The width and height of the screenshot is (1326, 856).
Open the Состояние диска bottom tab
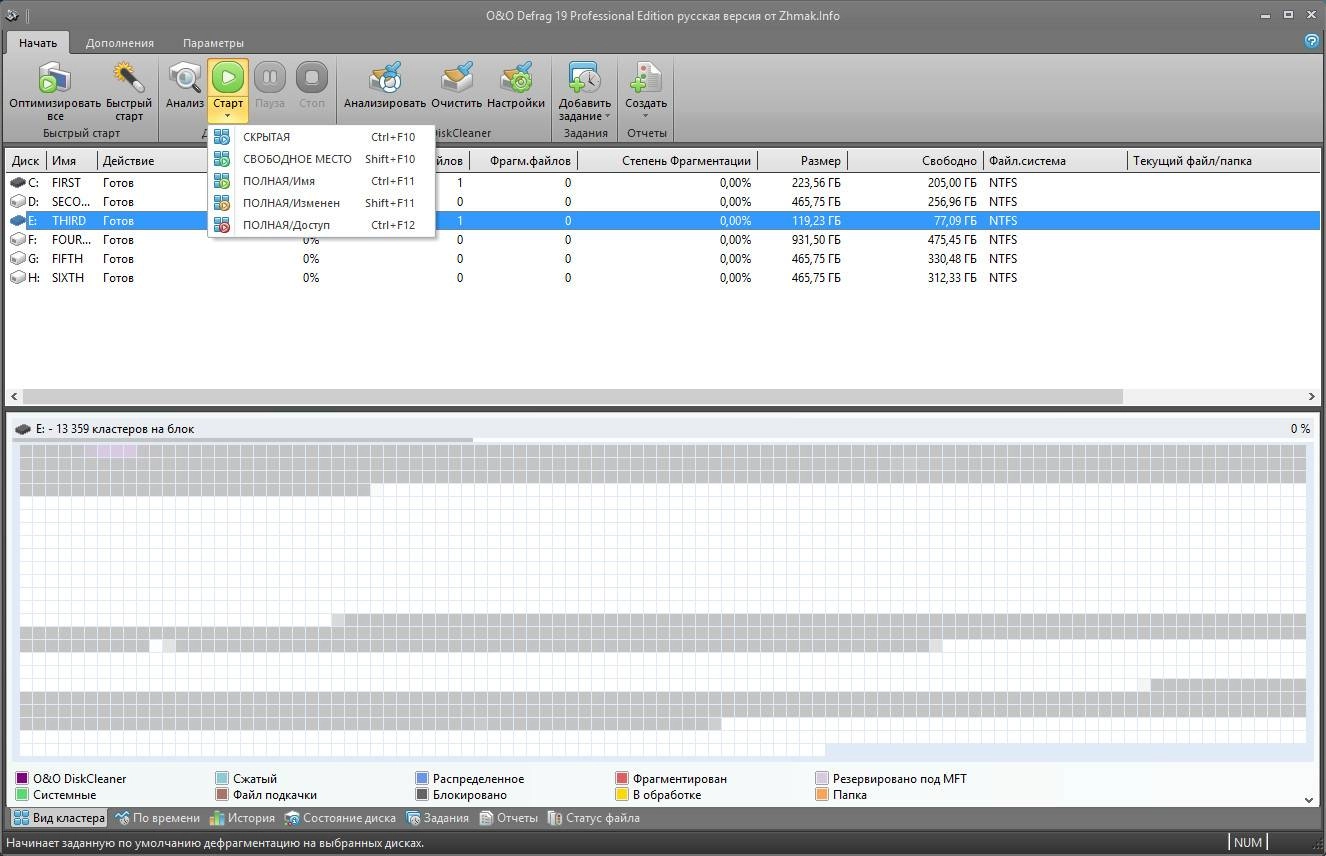[x=340, y=818]
